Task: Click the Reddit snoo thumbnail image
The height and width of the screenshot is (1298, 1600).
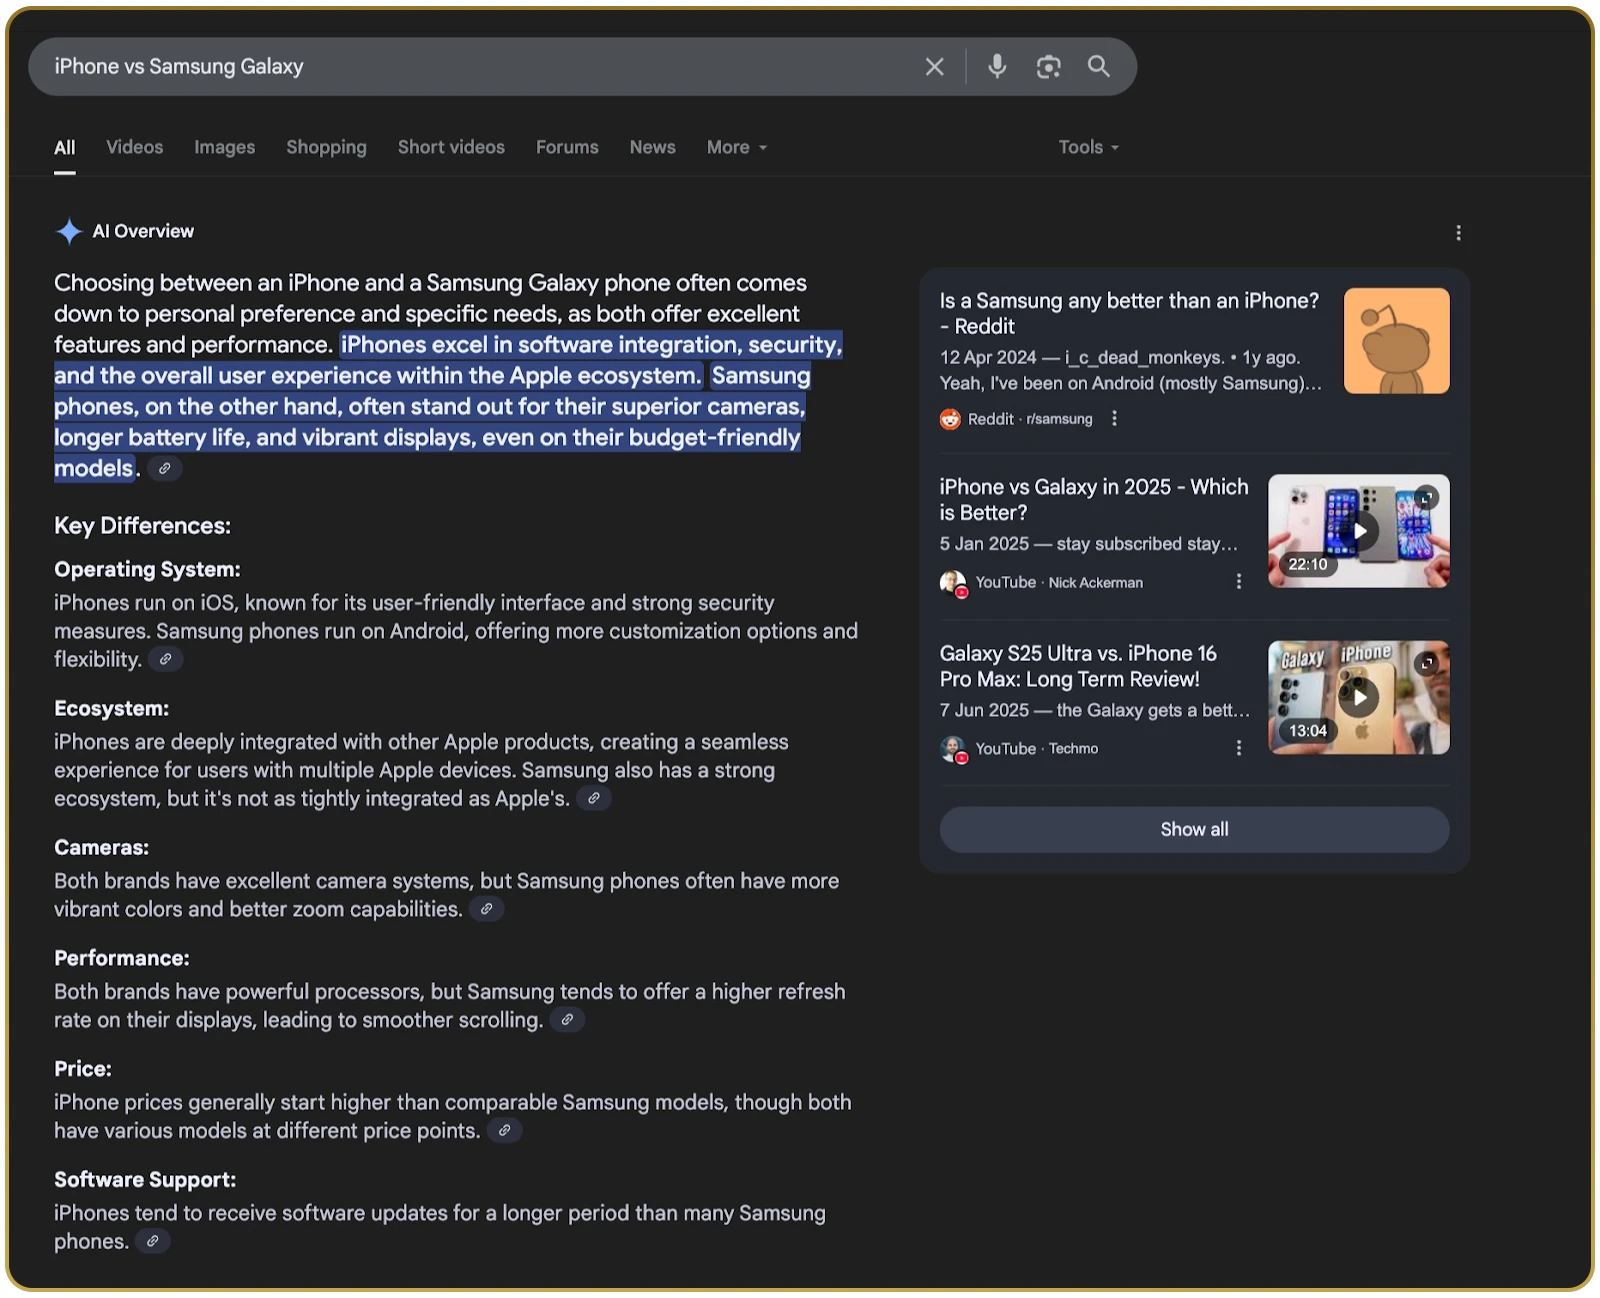Action: tap(1396, 341)
